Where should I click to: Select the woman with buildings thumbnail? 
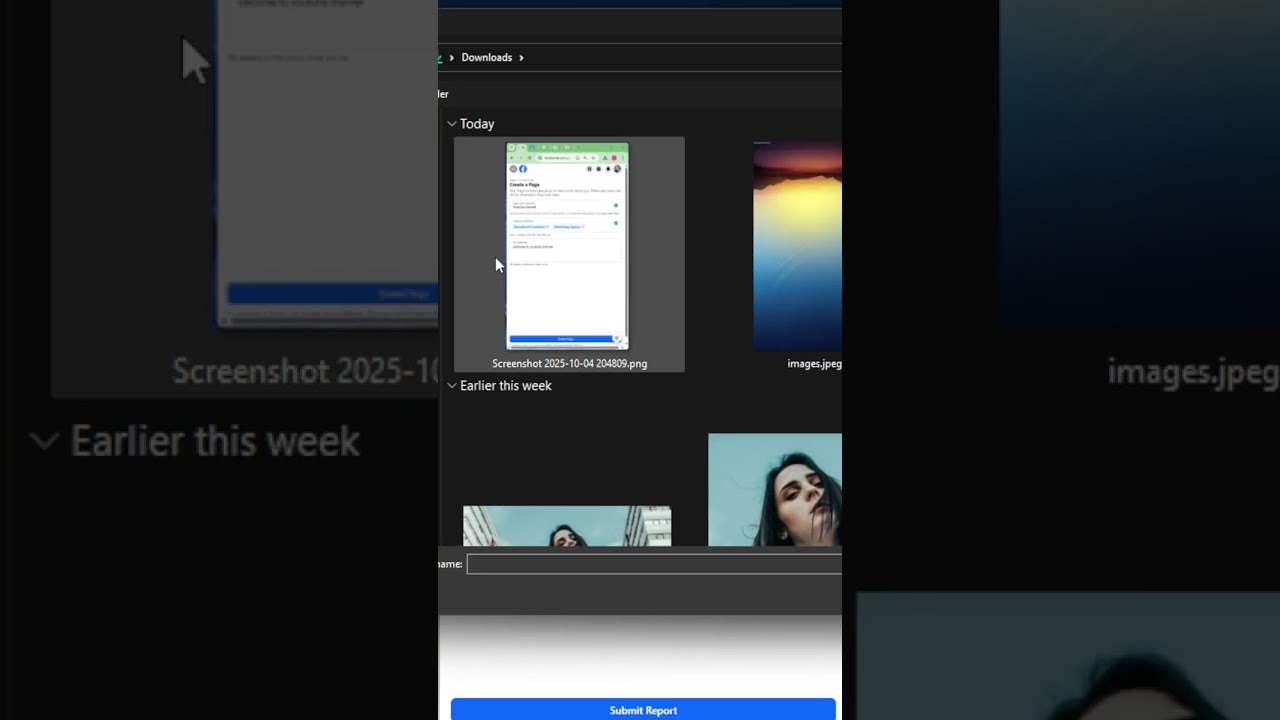tap(567, 526)
